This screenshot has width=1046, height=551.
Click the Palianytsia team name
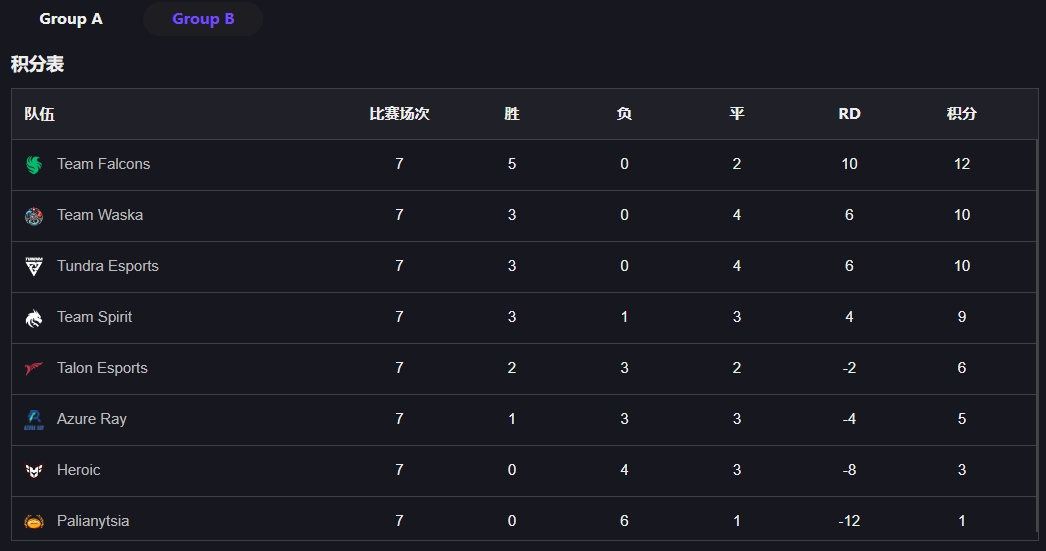(x=93, y=521)
